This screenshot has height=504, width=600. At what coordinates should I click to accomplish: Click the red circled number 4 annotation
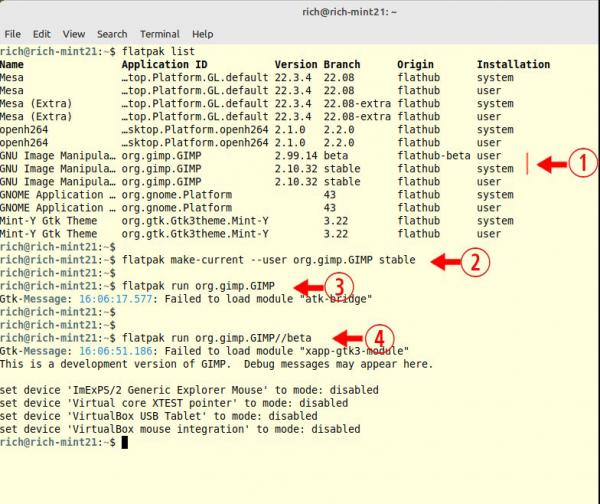pos(379,338)
